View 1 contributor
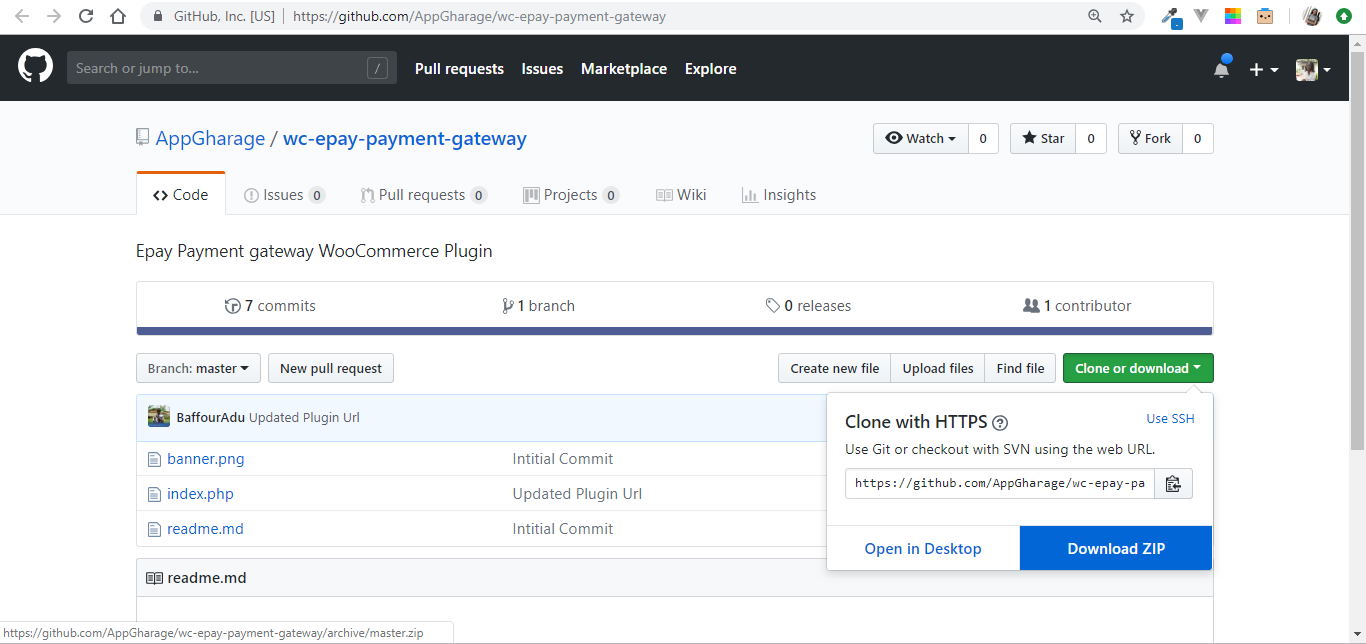1366x644 pixels. tap(1077, 305)
